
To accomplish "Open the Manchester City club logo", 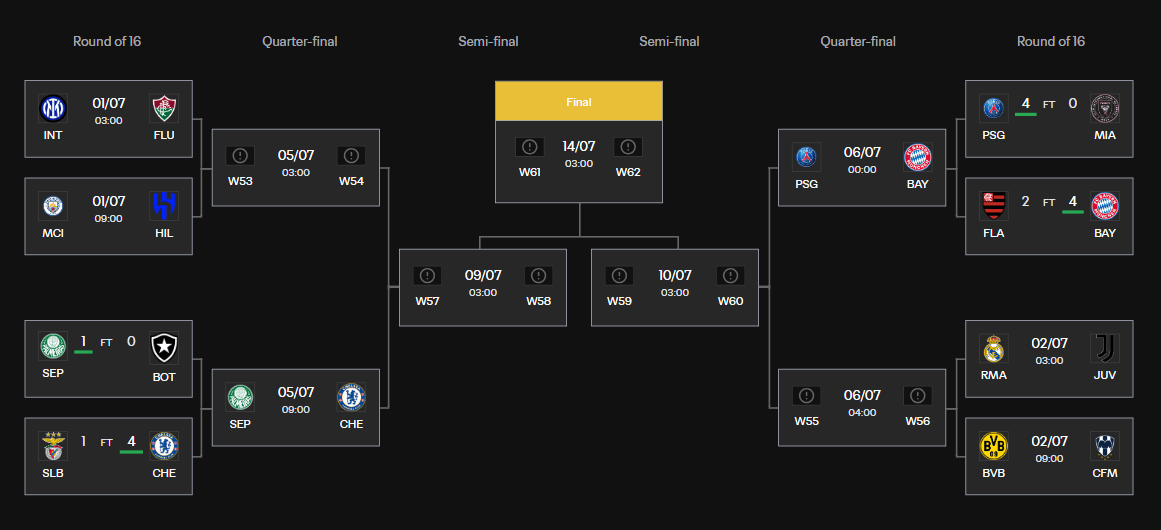I will 53,206.
